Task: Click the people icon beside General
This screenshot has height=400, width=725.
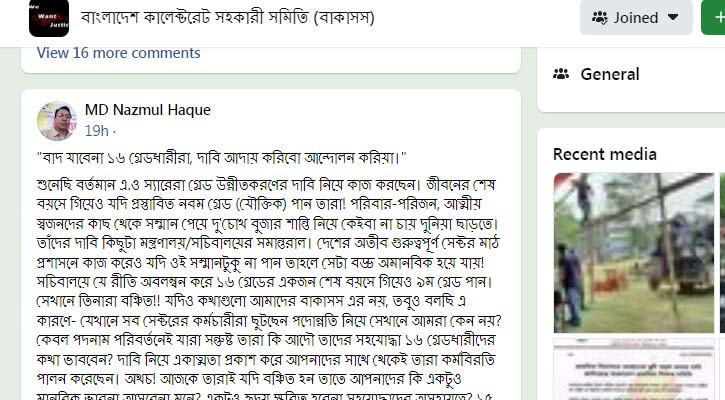Action: (x=561, y=74)
